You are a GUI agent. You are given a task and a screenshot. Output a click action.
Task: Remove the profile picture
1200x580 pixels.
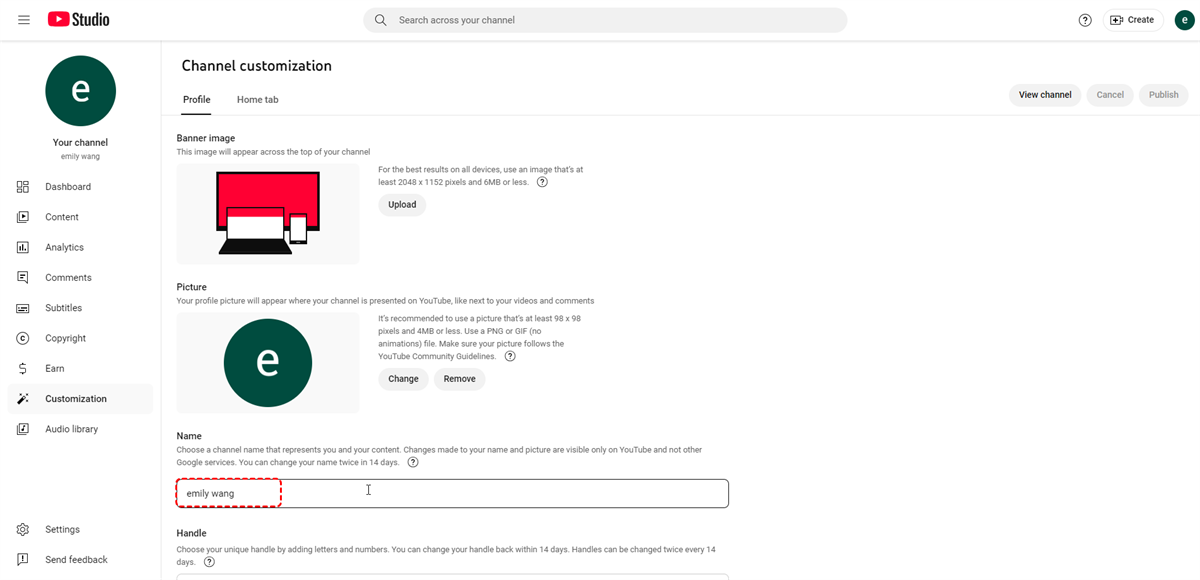(x=459, y=379)
